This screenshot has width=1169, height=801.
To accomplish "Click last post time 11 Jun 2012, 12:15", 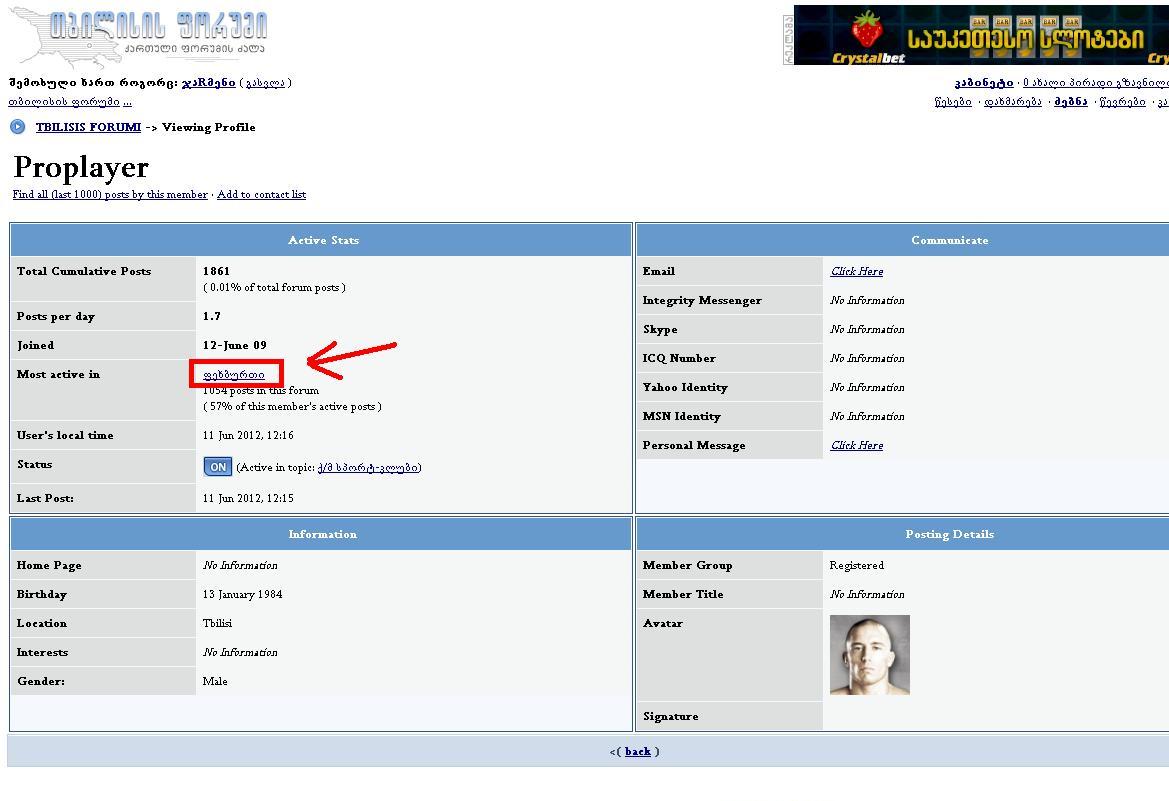I will 248,498.
